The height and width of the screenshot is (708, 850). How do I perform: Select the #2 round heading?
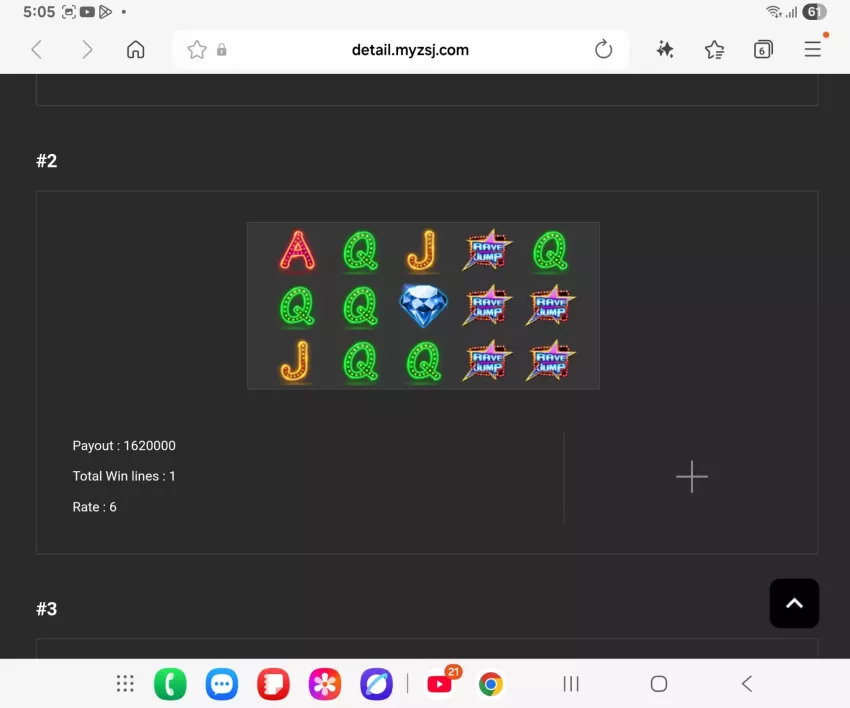(x=47, y=161)
